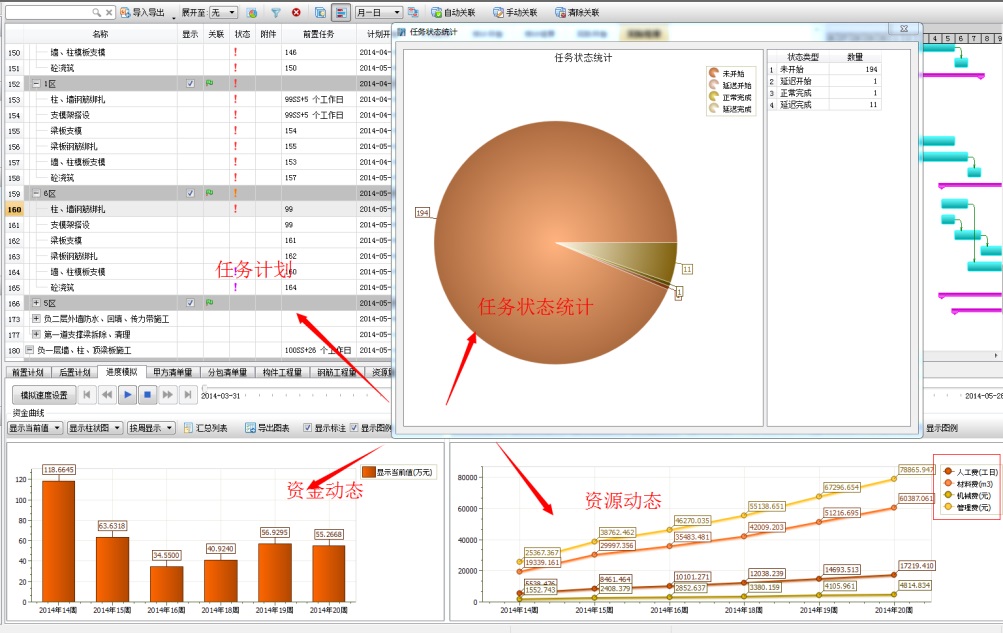Image resolution: width=1003 pixels, height=633 pixels.
Task: Jump to simulation start with skip-first button
Action: pyautogui.click(x=87, y=395)
